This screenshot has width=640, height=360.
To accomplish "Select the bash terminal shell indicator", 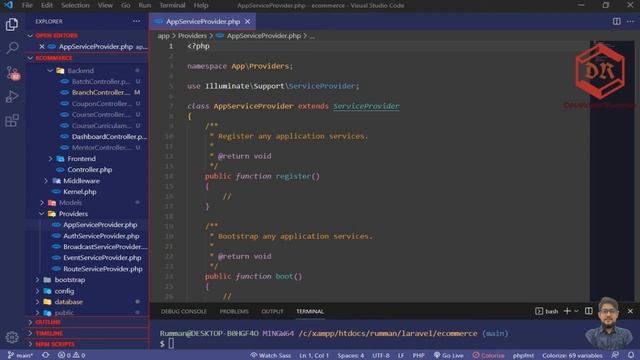I will pos(547,311).
